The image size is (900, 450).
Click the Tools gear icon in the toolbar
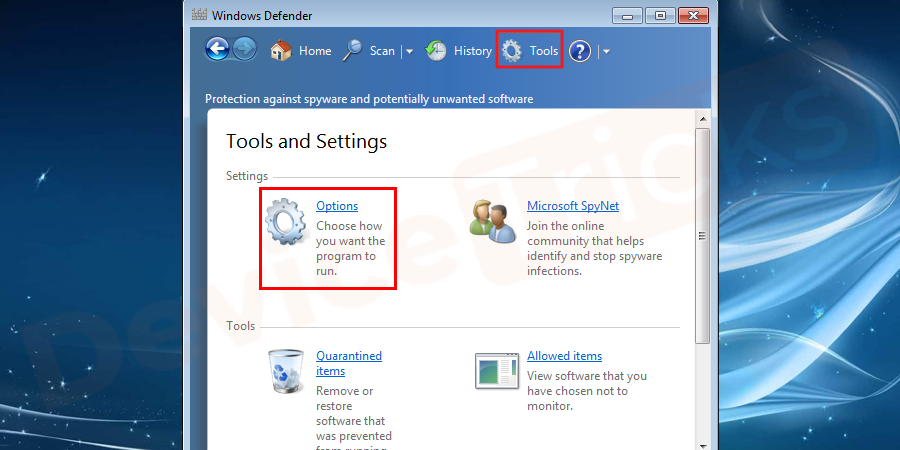coord(511,51)
